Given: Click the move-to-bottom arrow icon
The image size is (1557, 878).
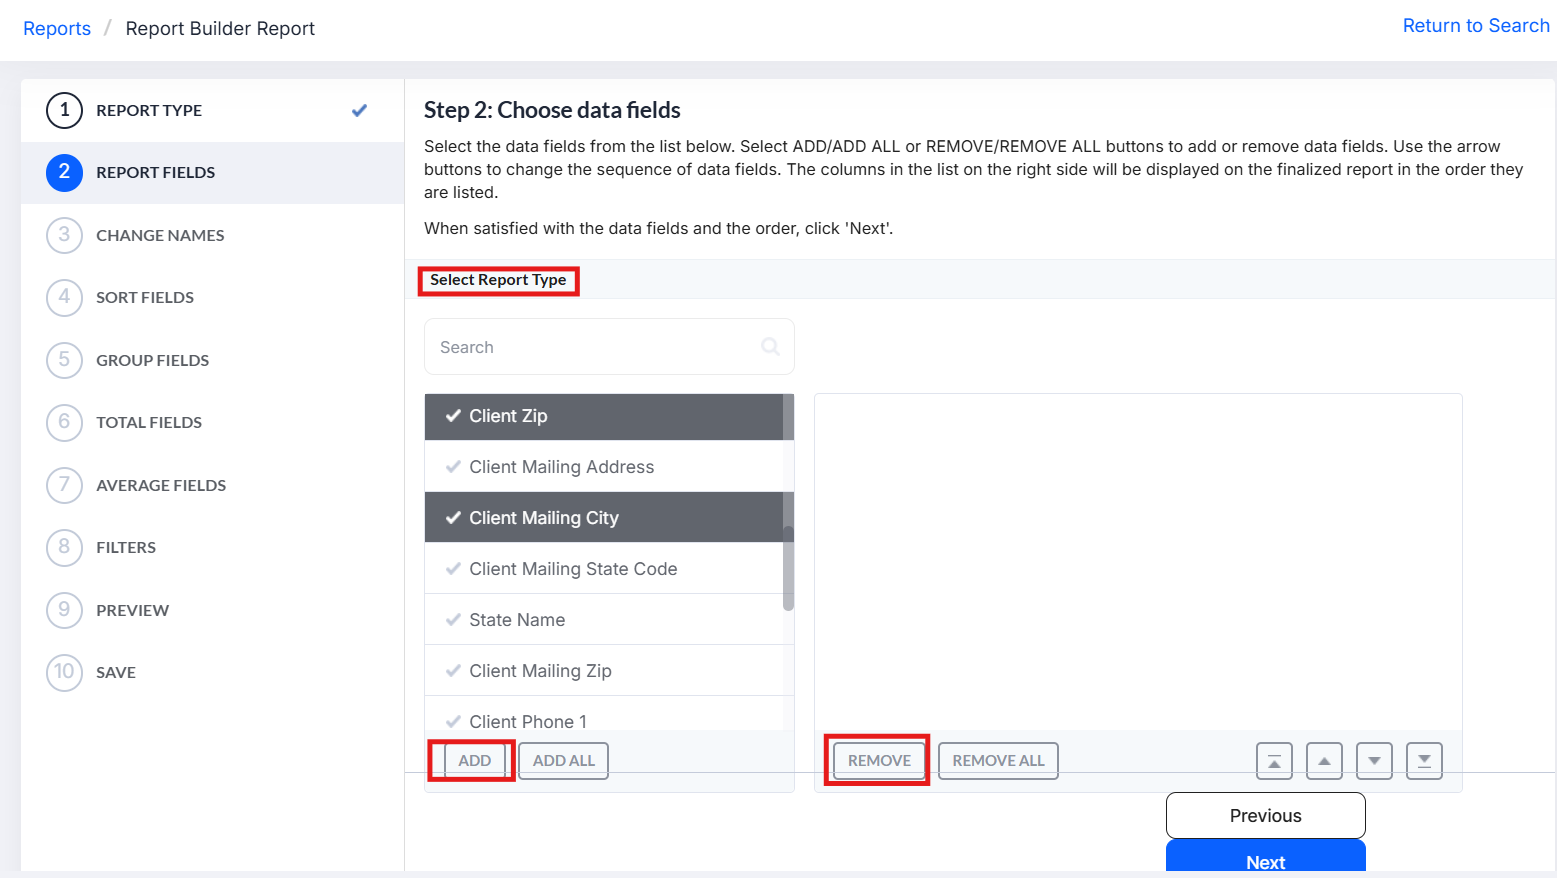Looking at the screenshot, I should pyautogui.click(x=1424, y=761).
